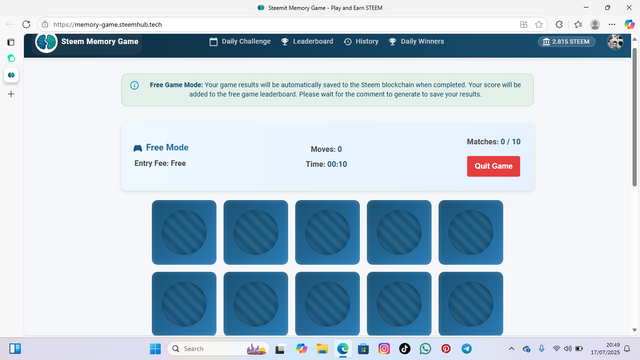
Task: Open browser Settings and more menu
Action: [x=612, y=24]
